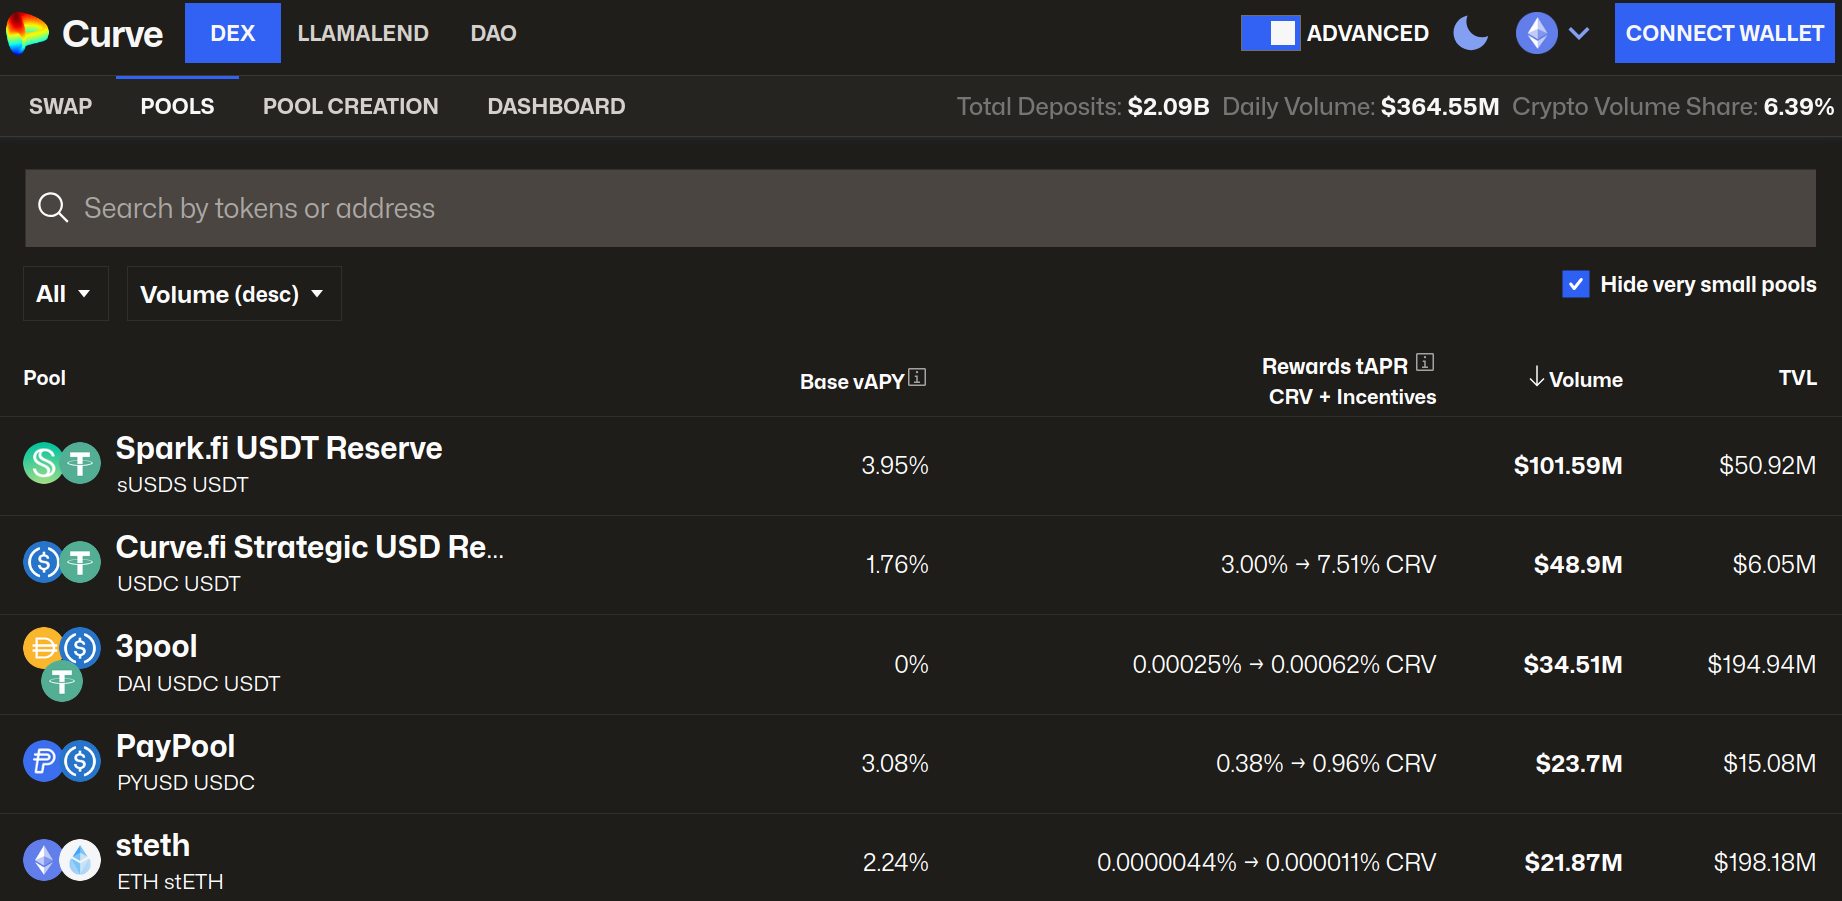
Task: Open the Volume (desc) sort dropdown
Action: 233,294
